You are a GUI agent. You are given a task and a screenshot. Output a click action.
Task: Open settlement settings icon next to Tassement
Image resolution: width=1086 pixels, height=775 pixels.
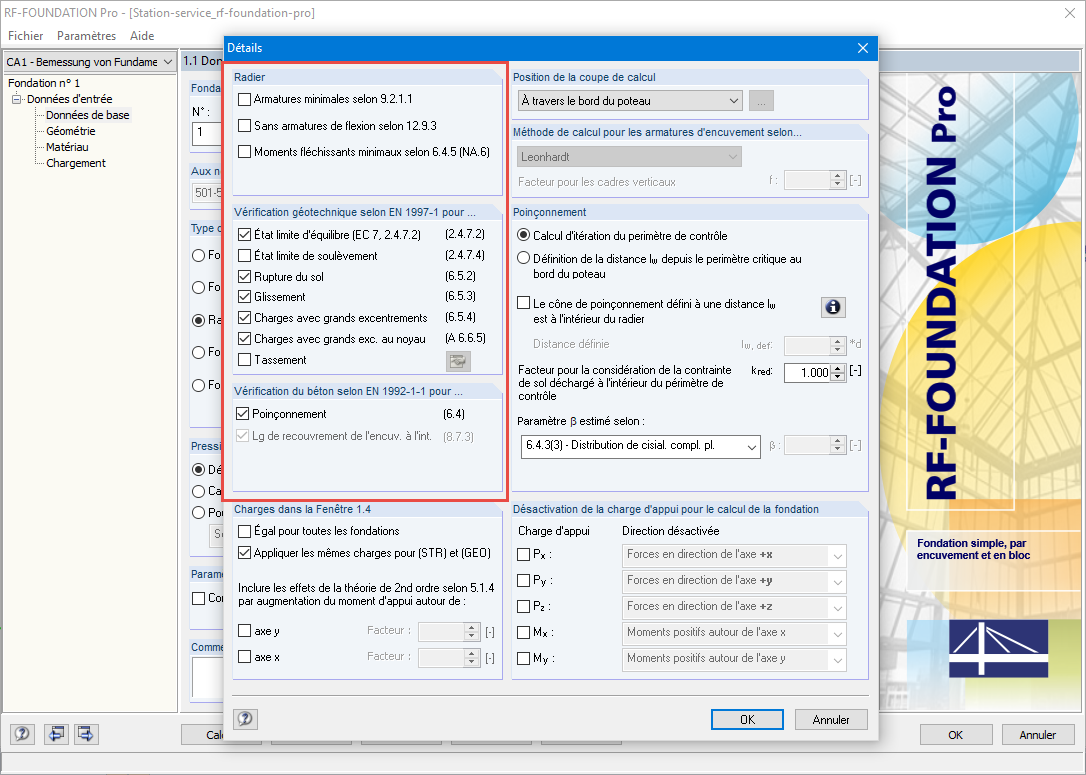[x=458, y=361]
